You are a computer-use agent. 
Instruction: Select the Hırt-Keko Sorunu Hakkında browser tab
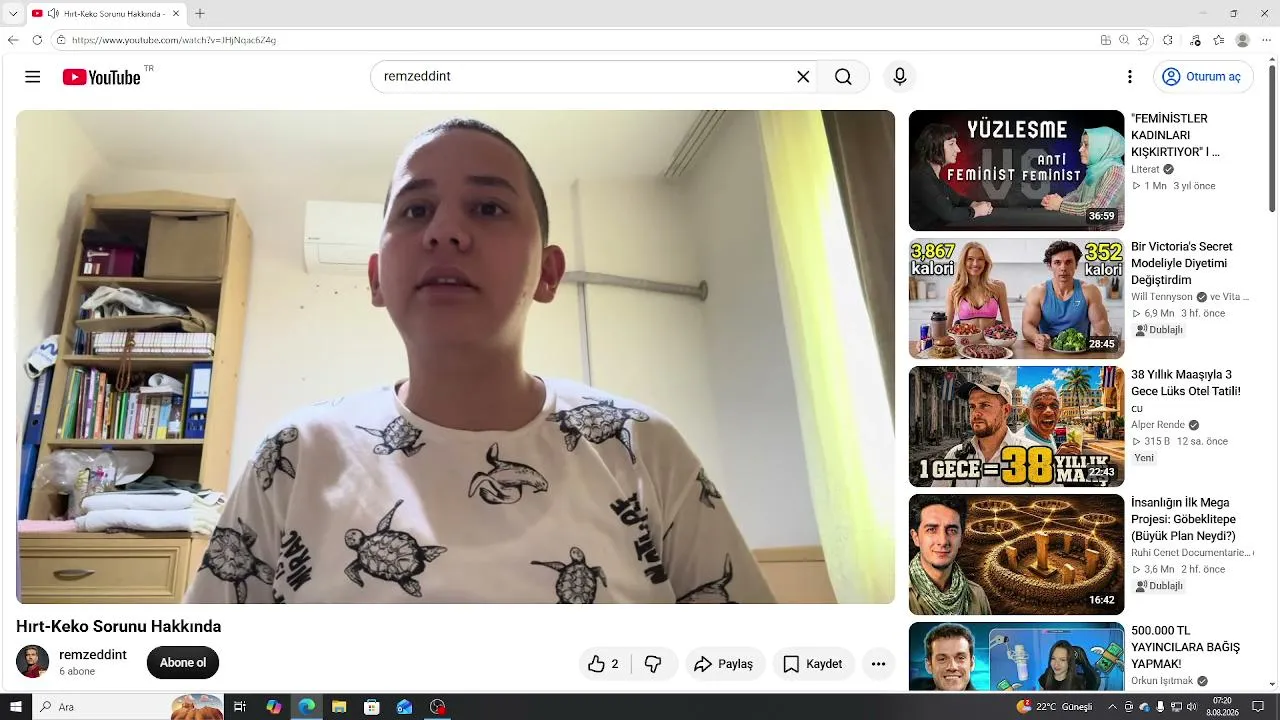click(105, 14)
